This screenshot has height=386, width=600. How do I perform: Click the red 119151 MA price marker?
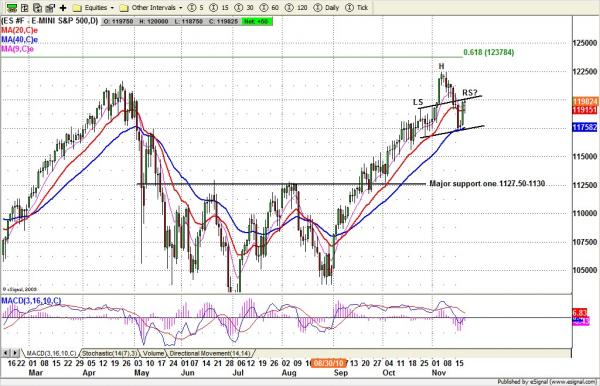click(x=585, y=110)
